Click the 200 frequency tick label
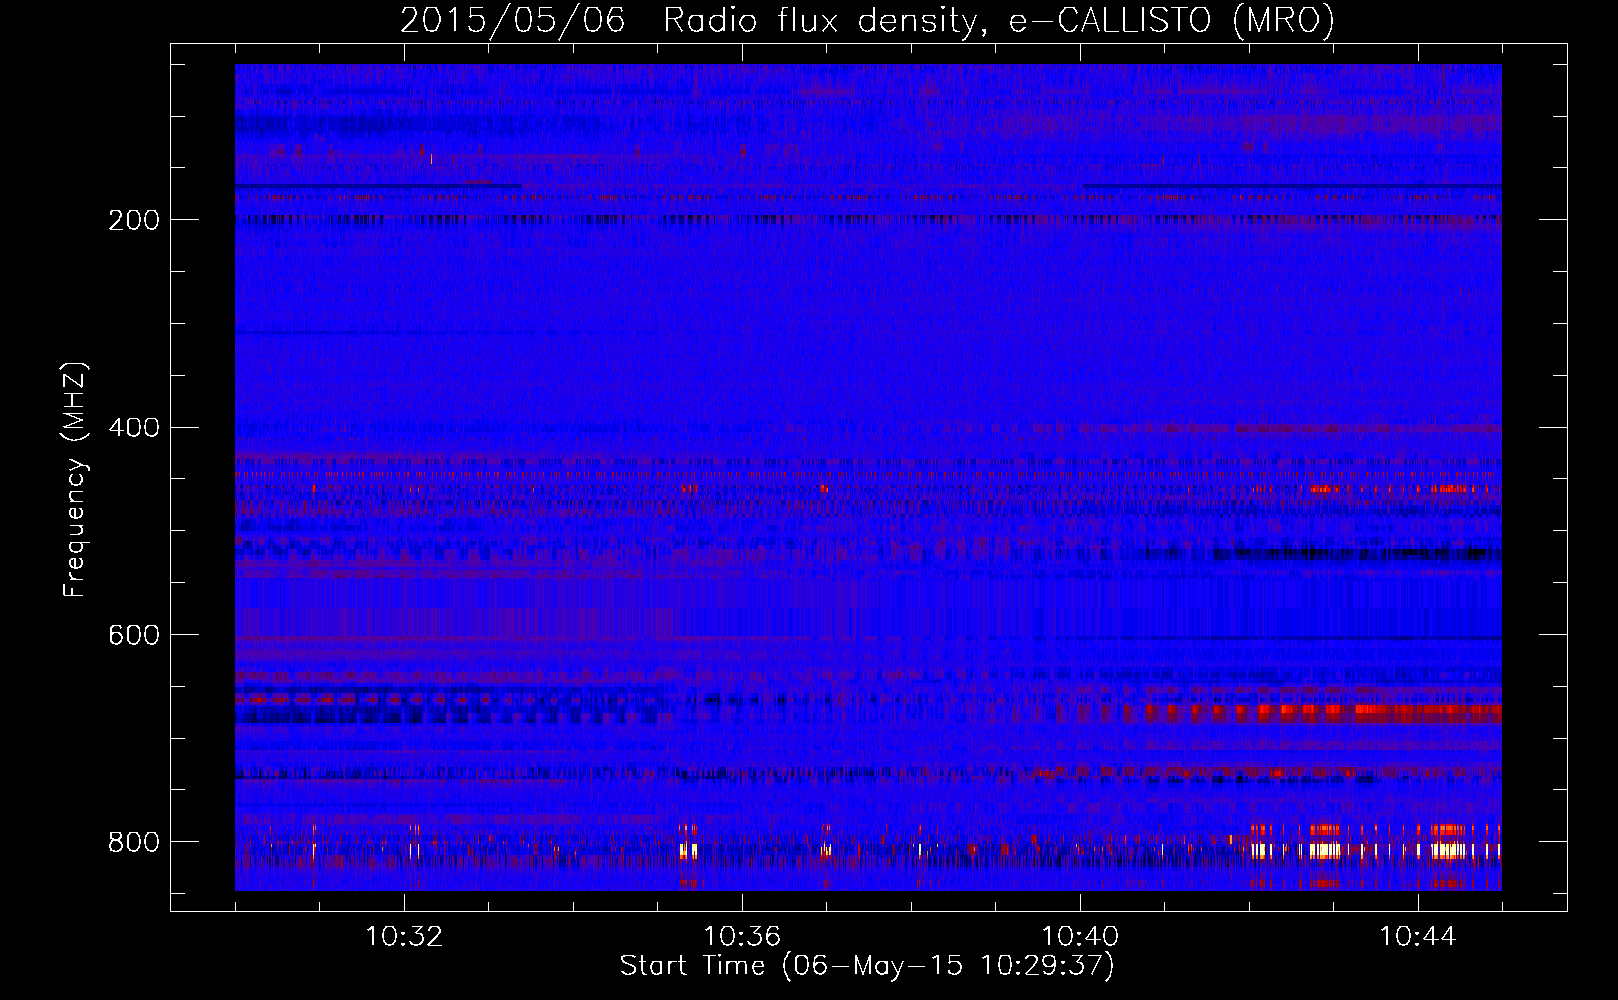Viewport: 1618px width, 1000px height. tap(134, 220)
